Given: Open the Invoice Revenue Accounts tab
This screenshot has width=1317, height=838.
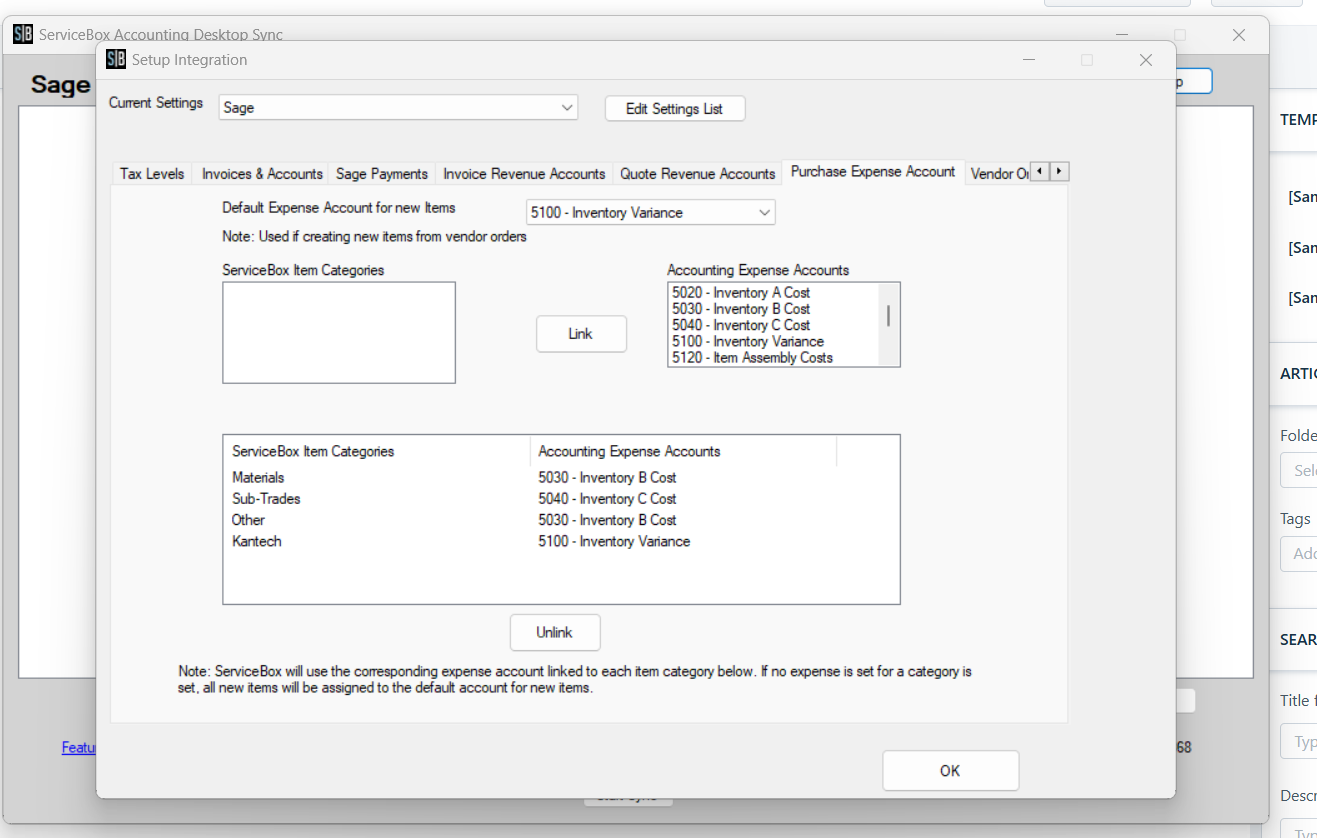Looking at the screenshot, I should coord(524,174).
